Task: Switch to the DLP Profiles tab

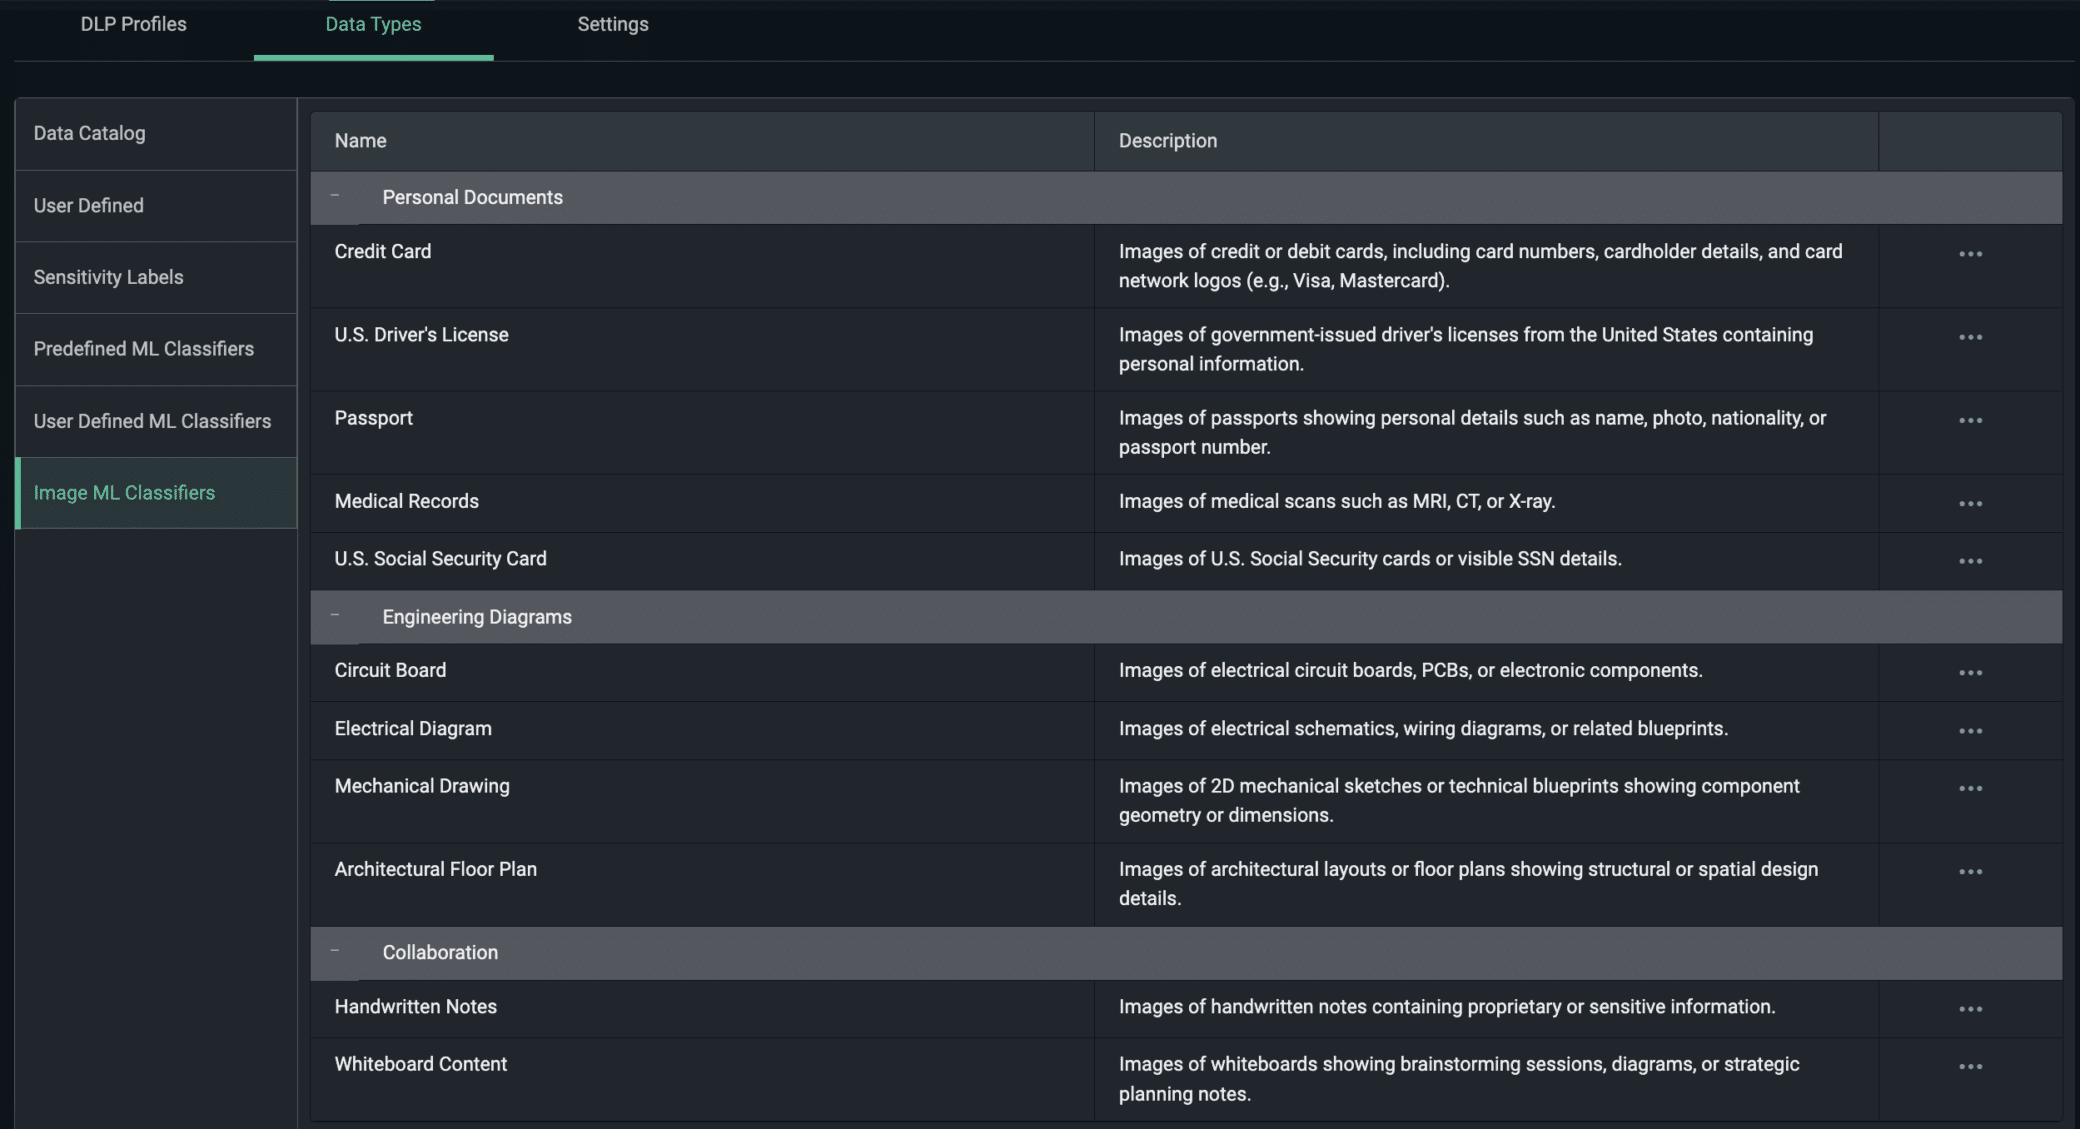Action: click(x=133, y=25)
